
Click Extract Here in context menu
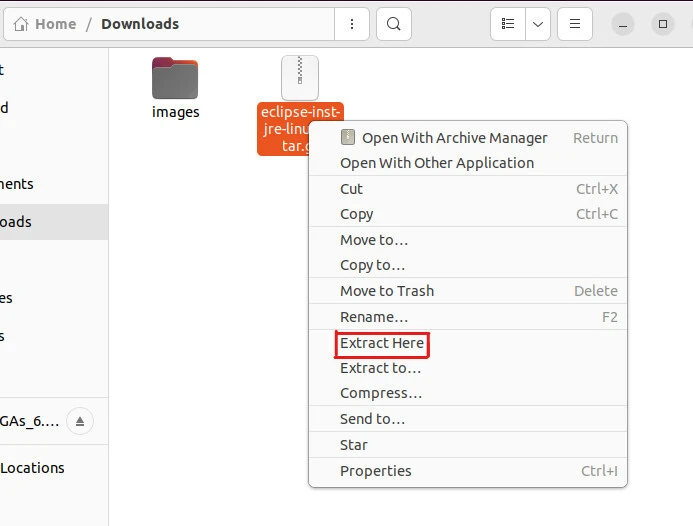point(382,343)
